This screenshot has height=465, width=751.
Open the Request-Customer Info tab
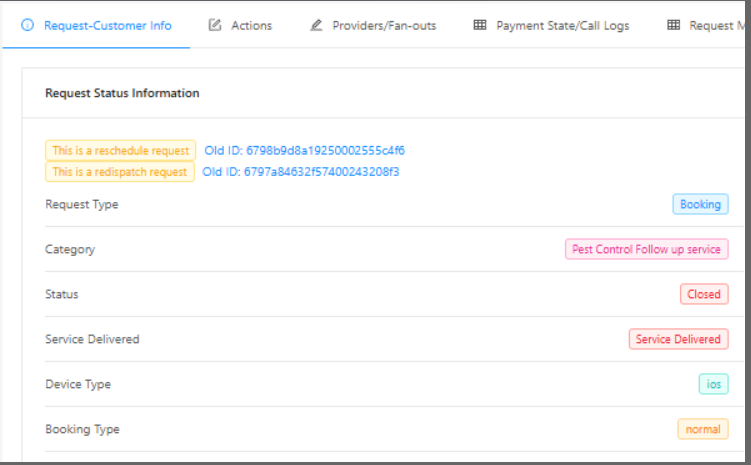[107, 25]
